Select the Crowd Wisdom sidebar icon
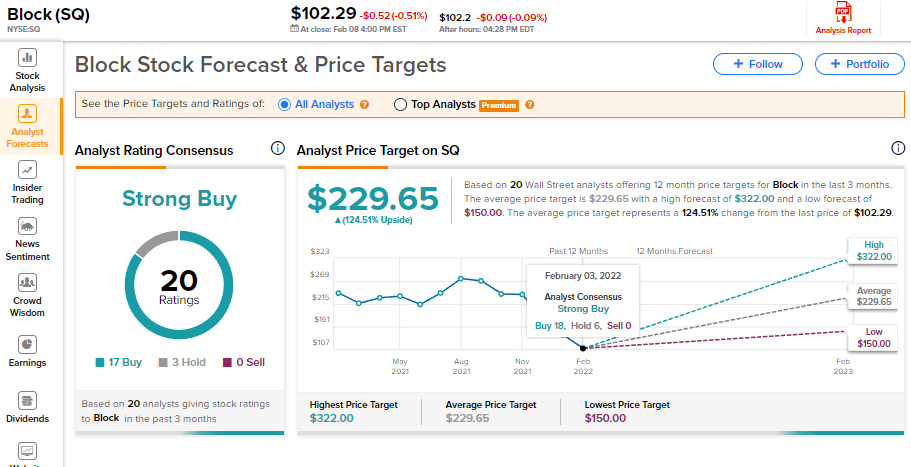 (x=28, y=283)
